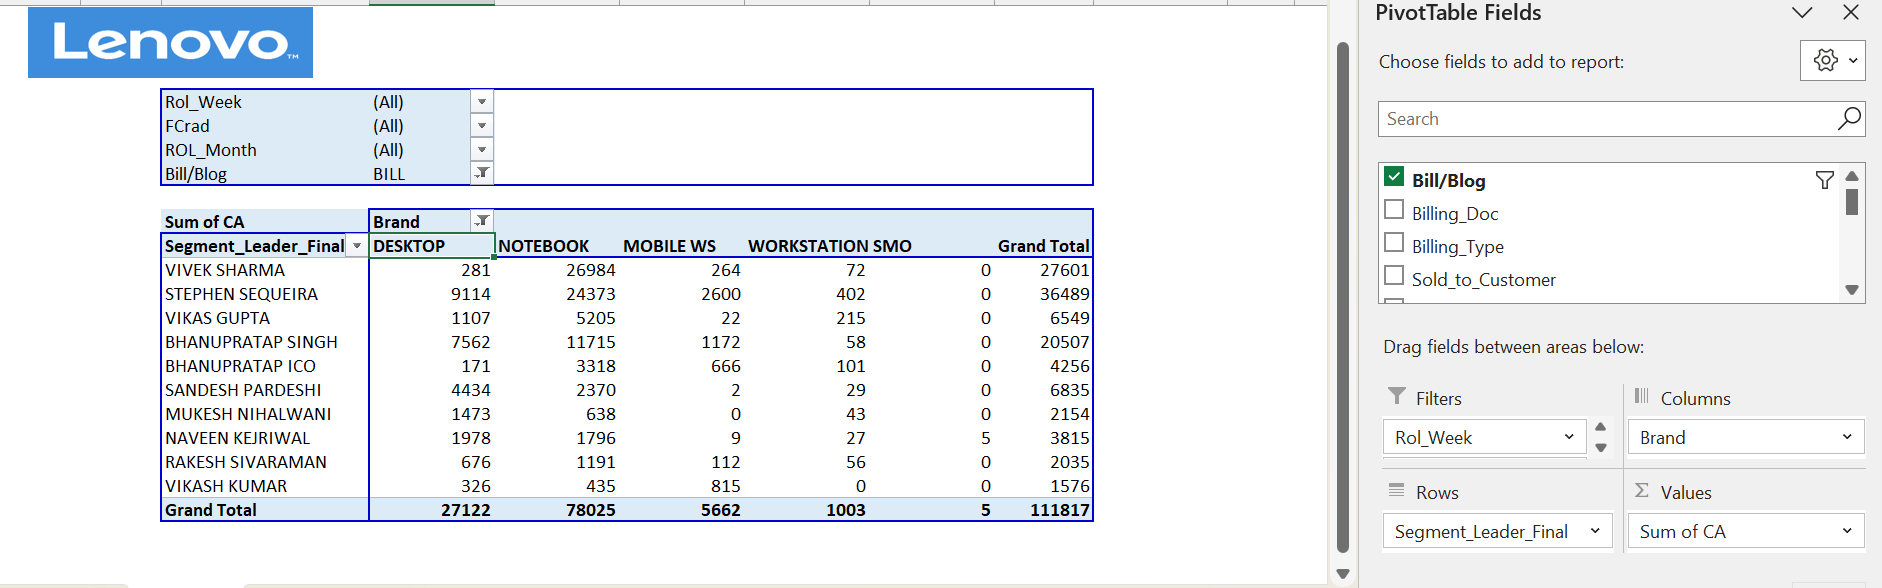
Task: Open the PivotTable Fields task pane options chevron
Action: coord(1802,13)
